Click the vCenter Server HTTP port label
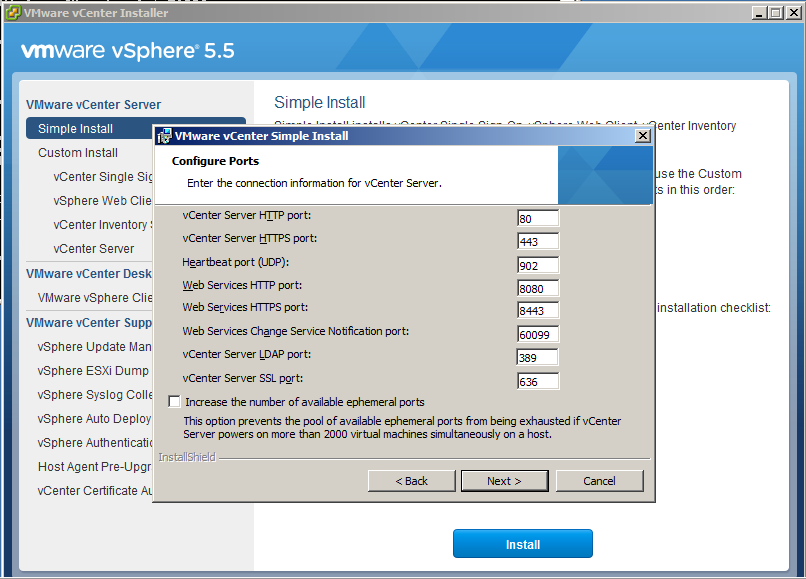This screenshot has width=806, height=579. 247,215
